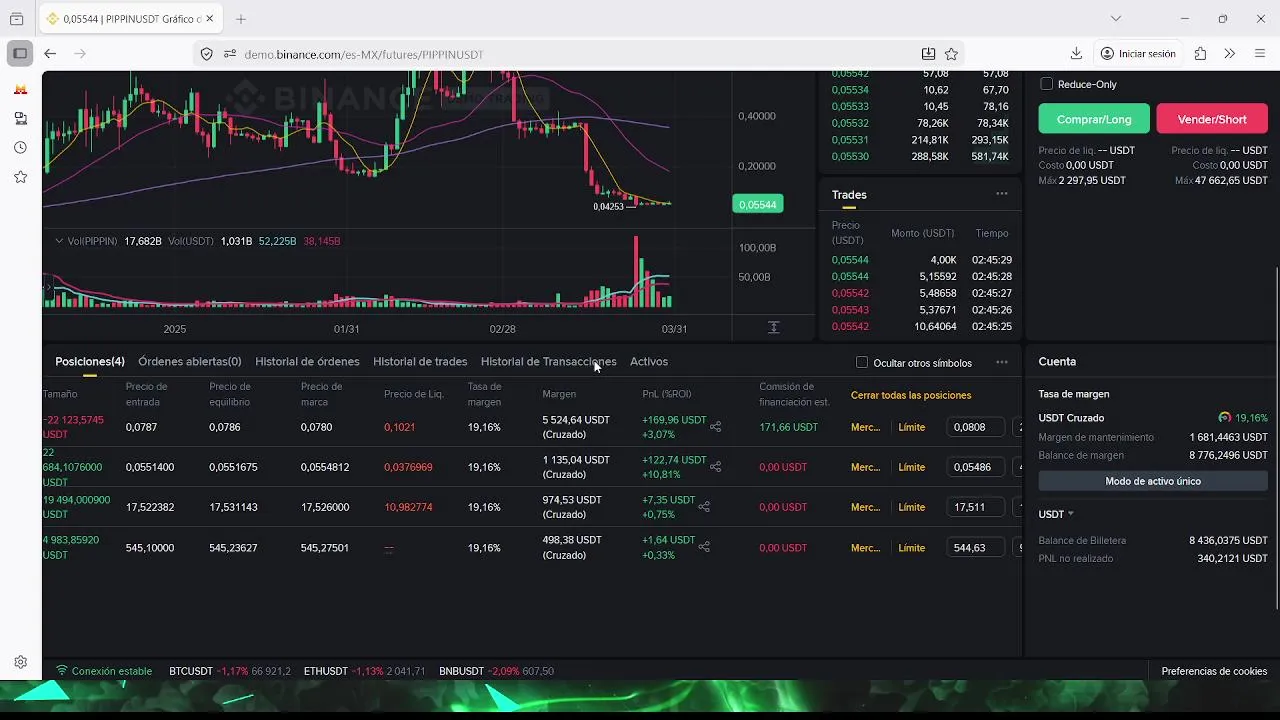Open Preferencias de cookies
This screenshot has width=1280, height=720.
click(x=1214, y=671)
